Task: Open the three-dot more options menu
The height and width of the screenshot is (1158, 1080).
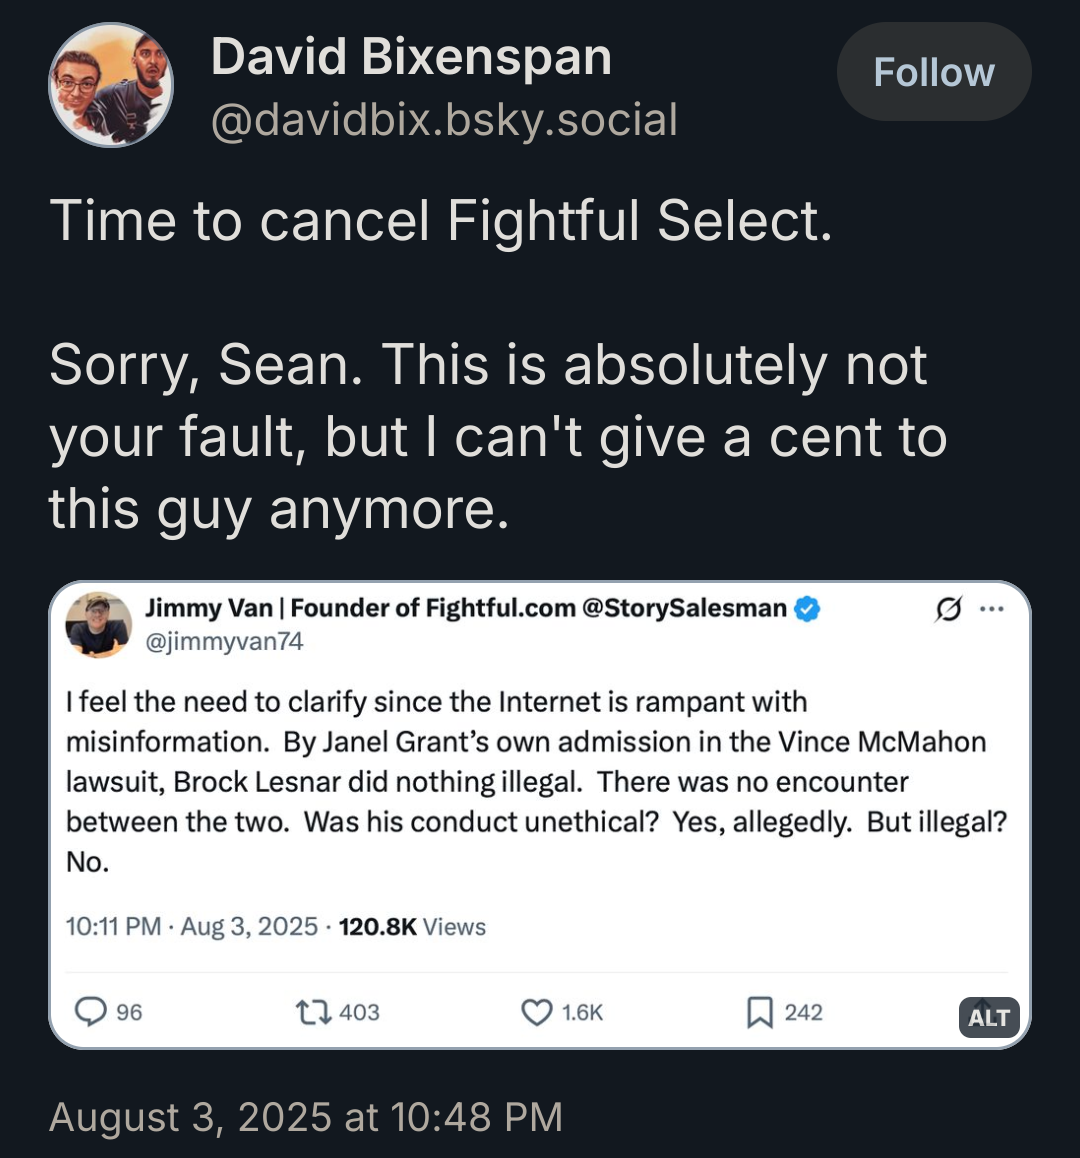Action: pyautogui.click(x=992, y=609)
